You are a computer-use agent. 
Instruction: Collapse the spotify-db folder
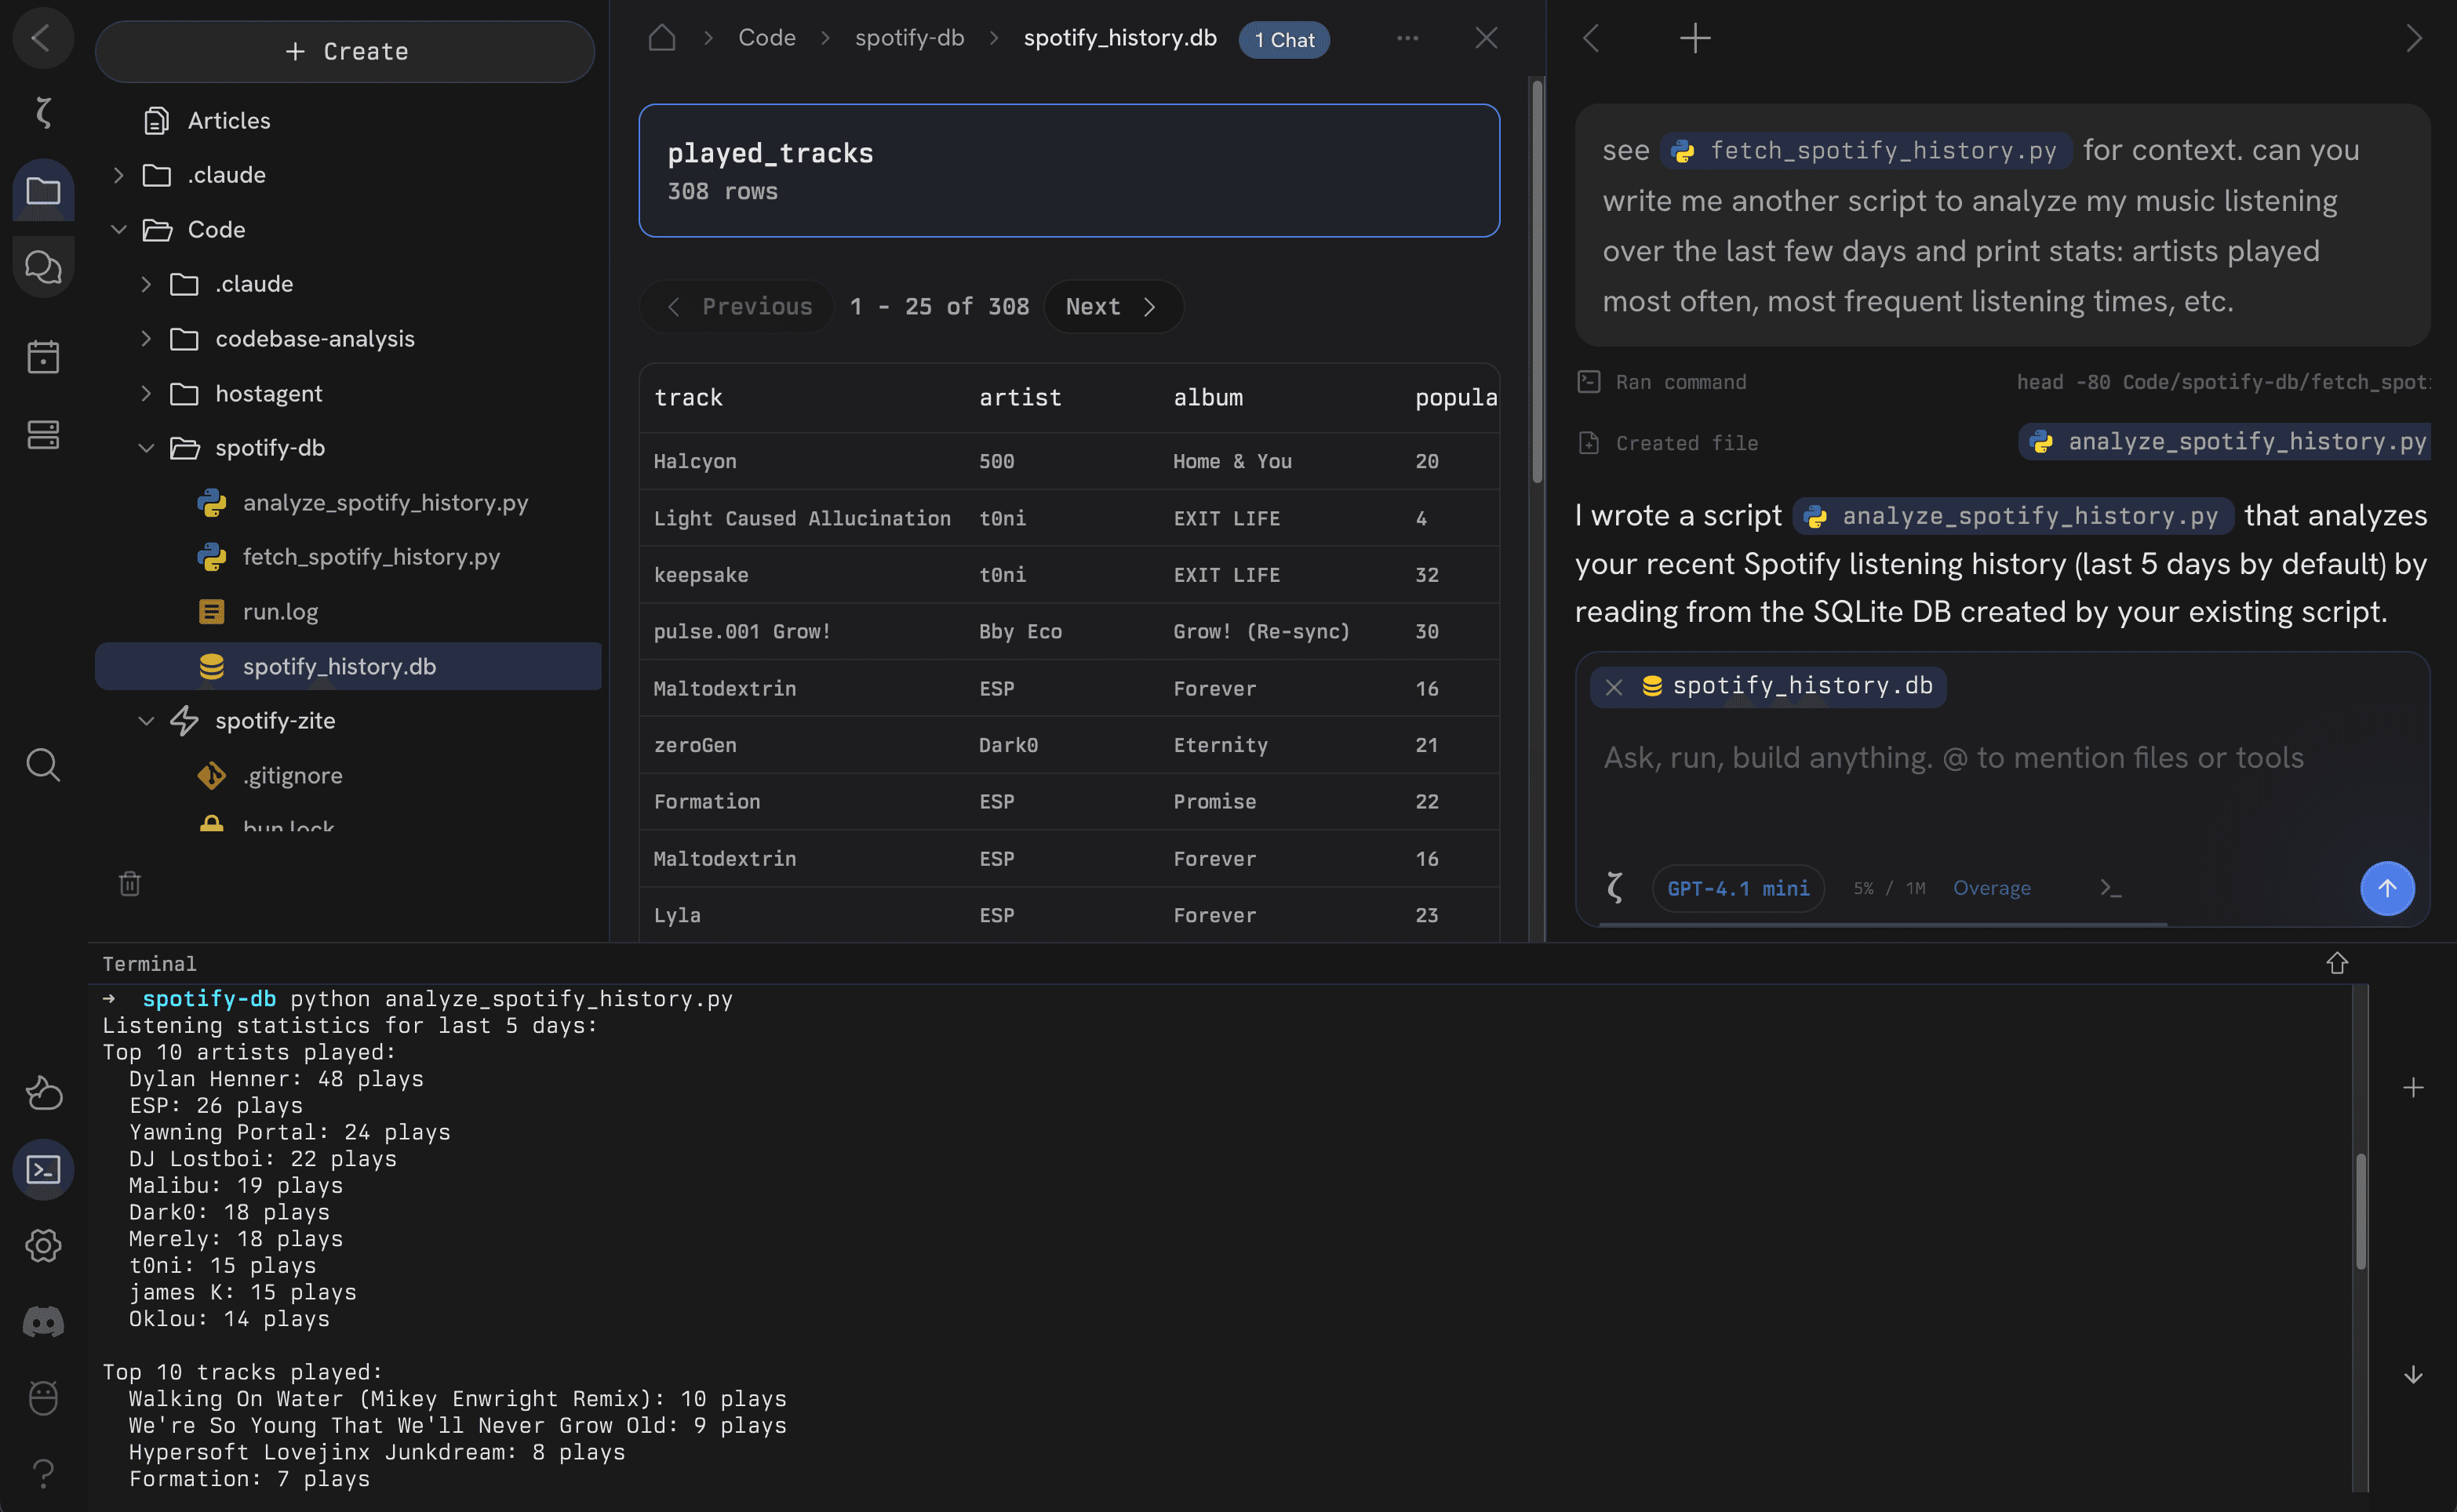(x=146, y=448)
